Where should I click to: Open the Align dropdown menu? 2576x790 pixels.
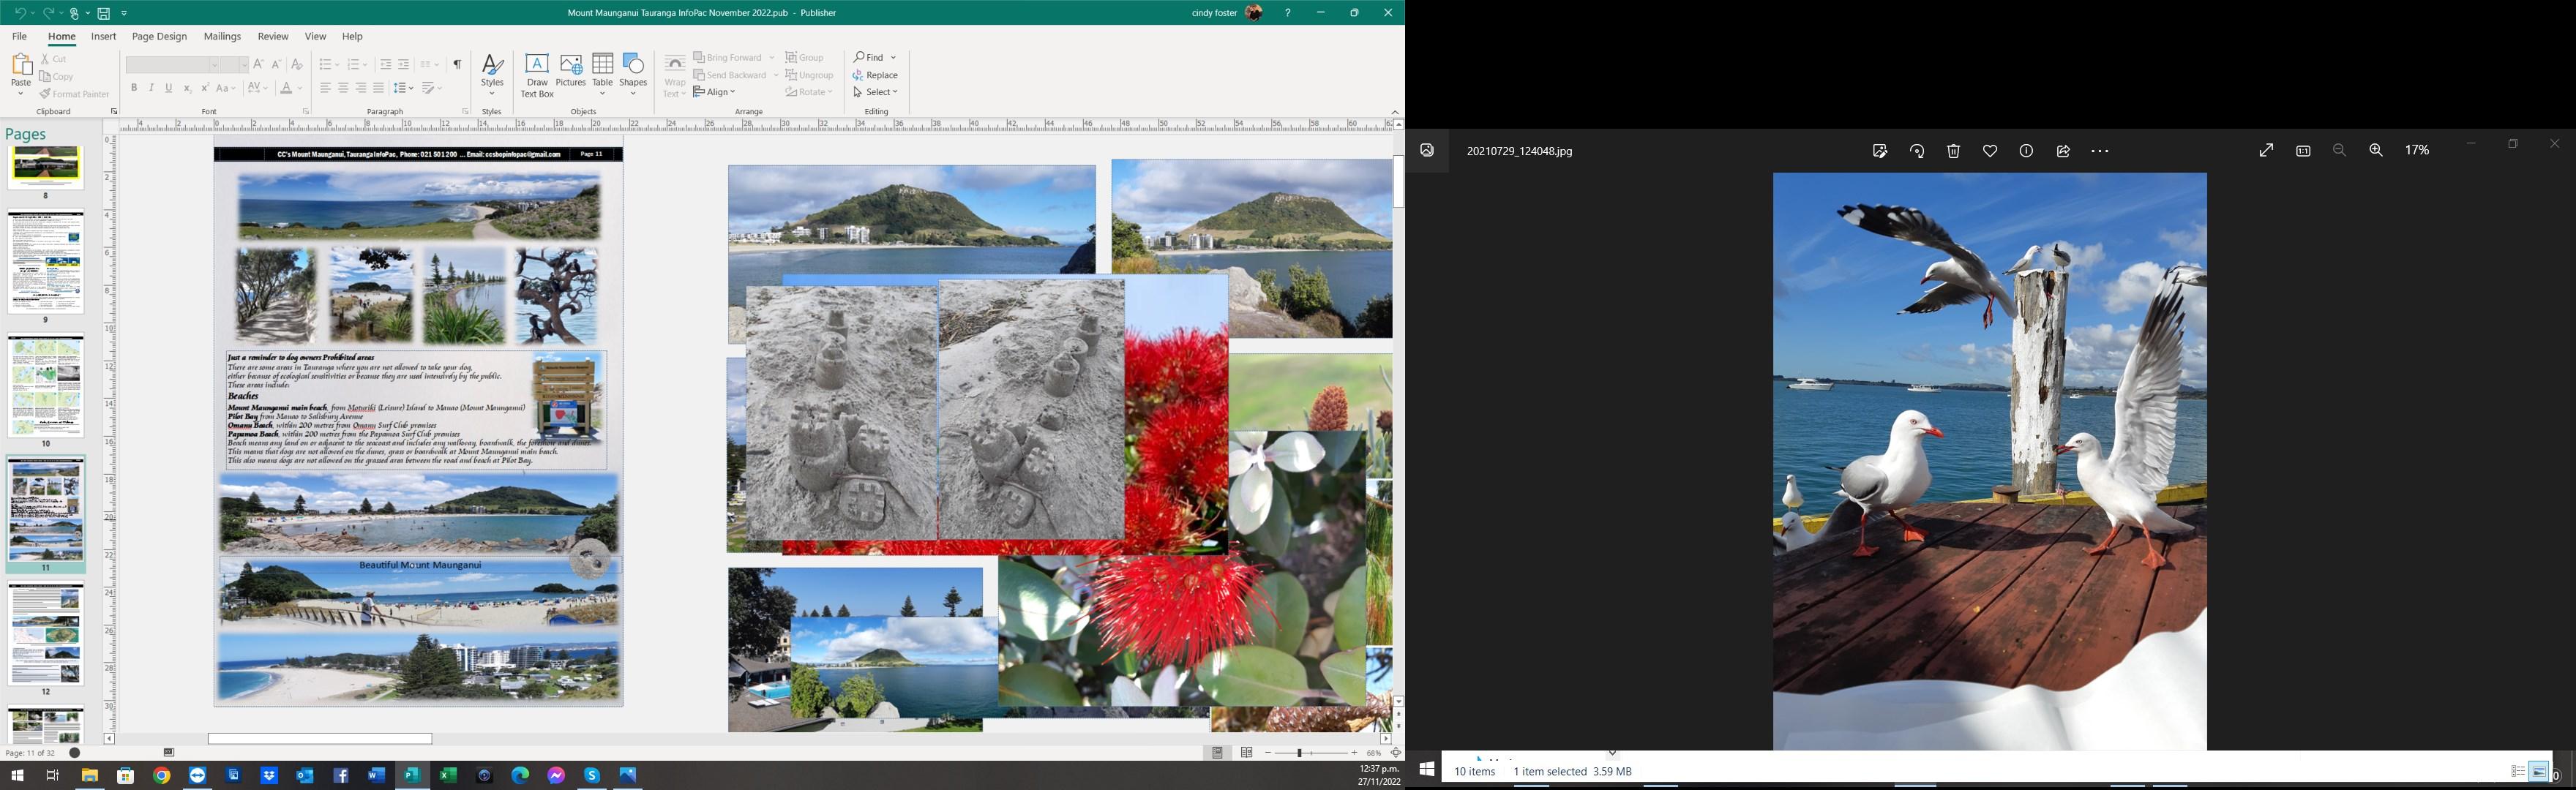715,92
